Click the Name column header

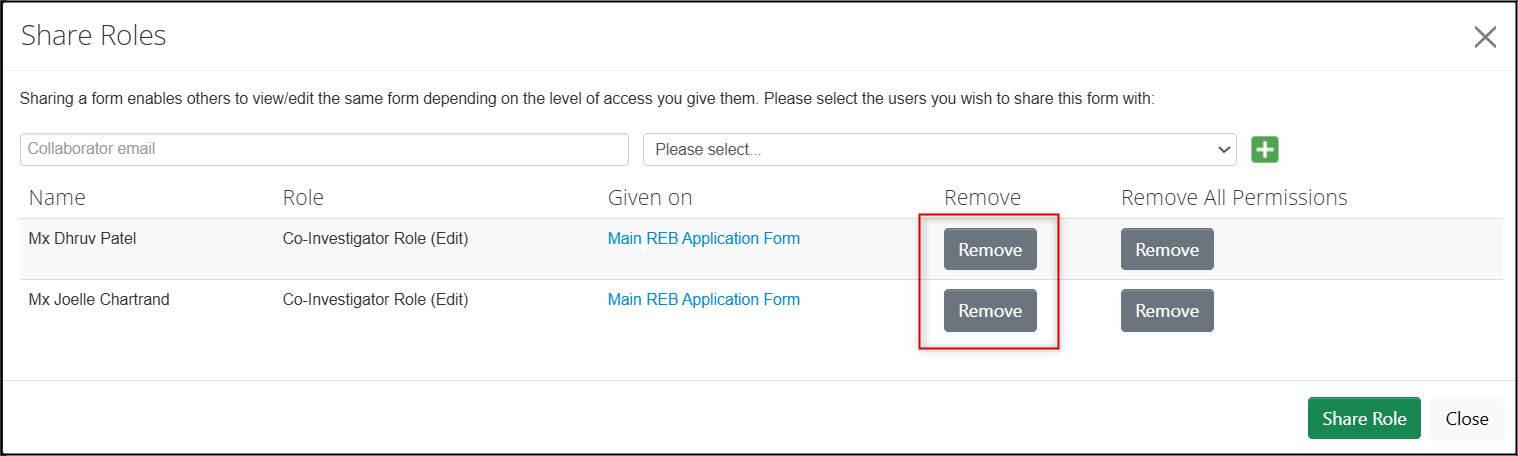point(57,198)
